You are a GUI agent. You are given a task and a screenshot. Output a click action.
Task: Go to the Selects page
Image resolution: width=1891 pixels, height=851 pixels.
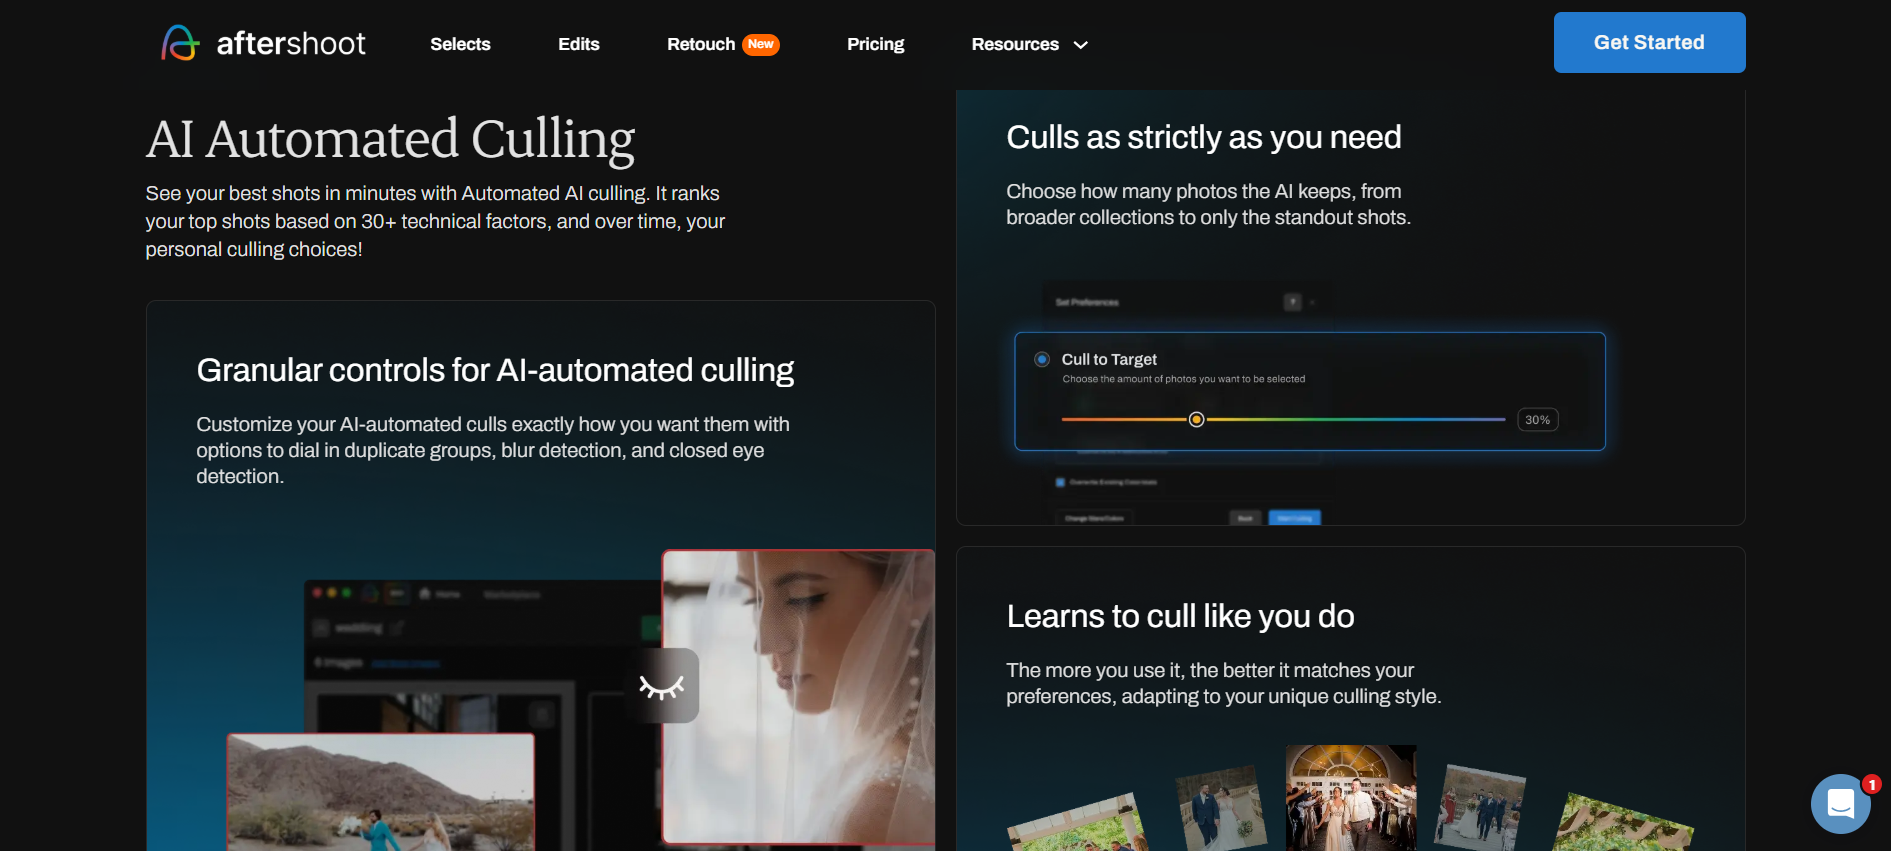(x=460, y=44)
